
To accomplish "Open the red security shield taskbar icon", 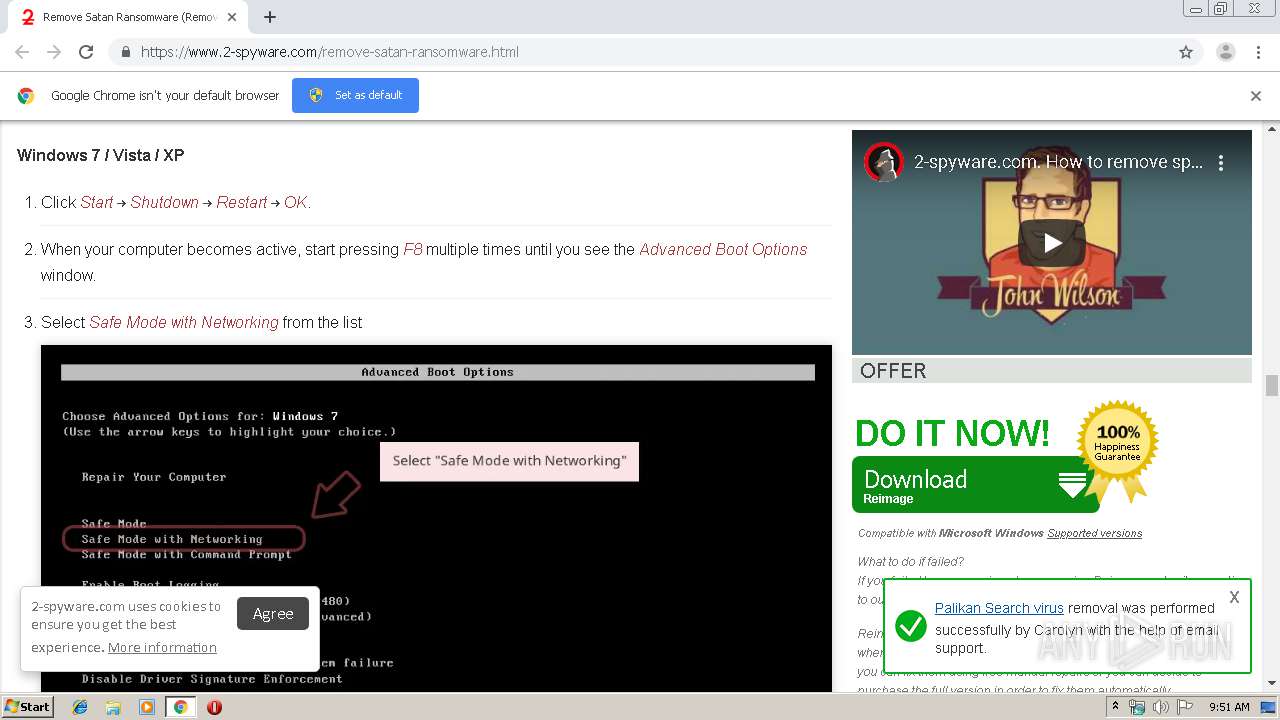I will 214,707.
